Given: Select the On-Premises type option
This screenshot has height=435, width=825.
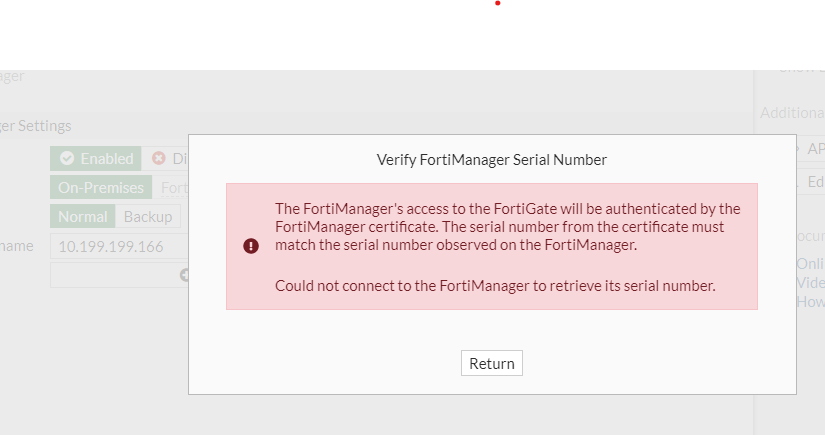Looking at the screenshot, I should click(x=101, y=188).
